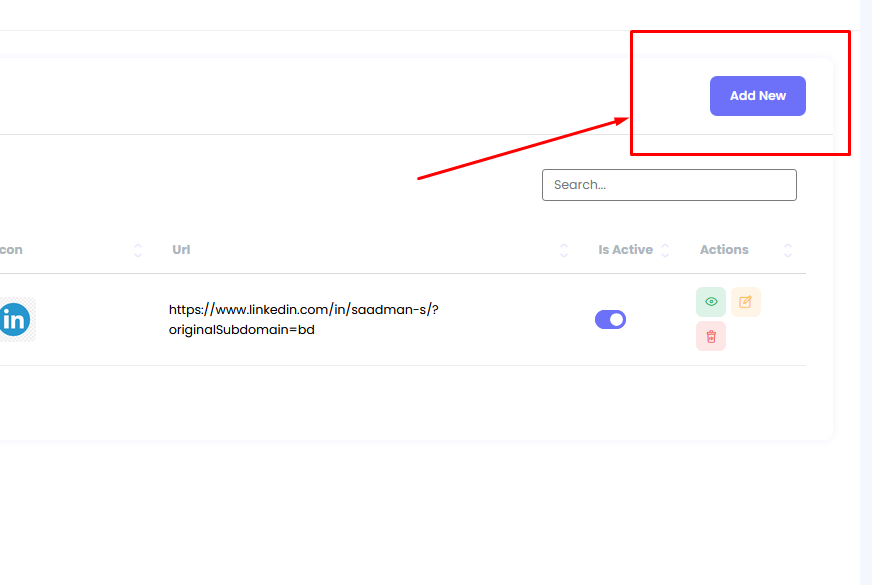This screenshot has height=585, width=872.
Task: Sort by Icon column using its arrows
Action: tap(138, 250)
